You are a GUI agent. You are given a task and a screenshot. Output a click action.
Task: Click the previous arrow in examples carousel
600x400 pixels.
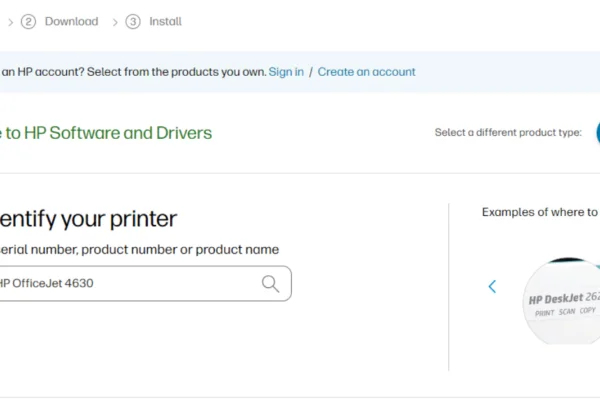[492, 287]
